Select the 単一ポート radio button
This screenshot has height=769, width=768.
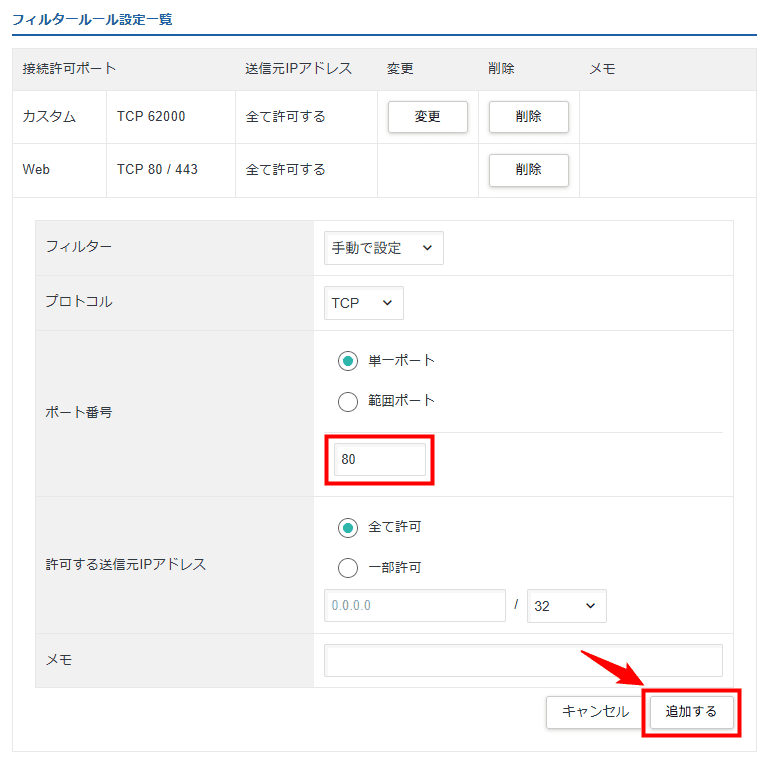click(x=348, y=361)
